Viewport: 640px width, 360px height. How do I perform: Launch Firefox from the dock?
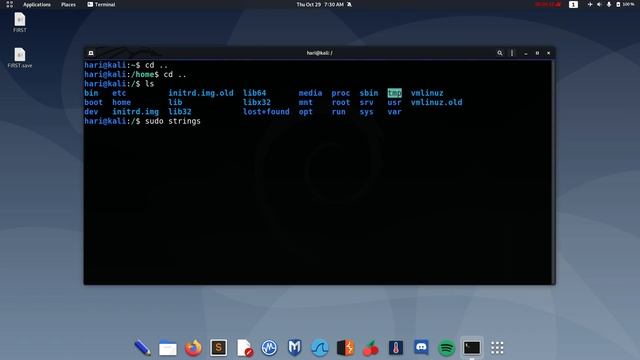click(x=193, y=348)
